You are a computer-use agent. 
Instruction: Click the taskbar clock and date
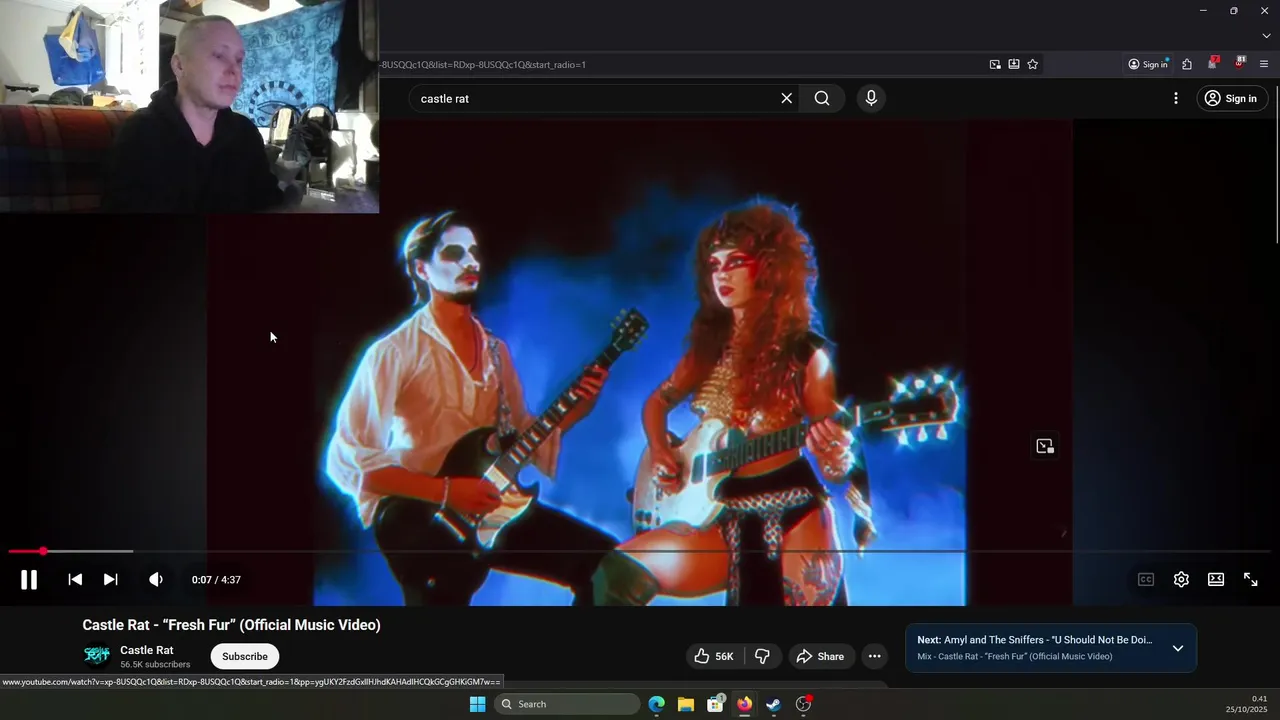1247,704
